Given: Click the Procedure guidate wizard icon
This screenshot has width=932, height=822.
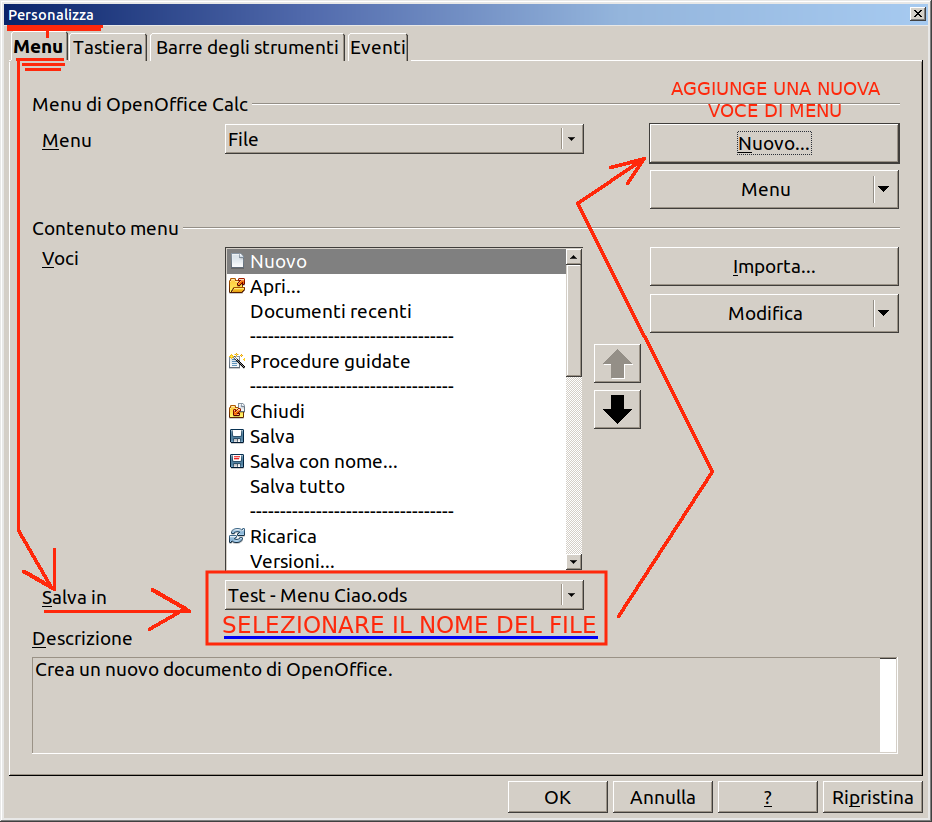Looking at the screenshot, I should [x=237, y=361].
